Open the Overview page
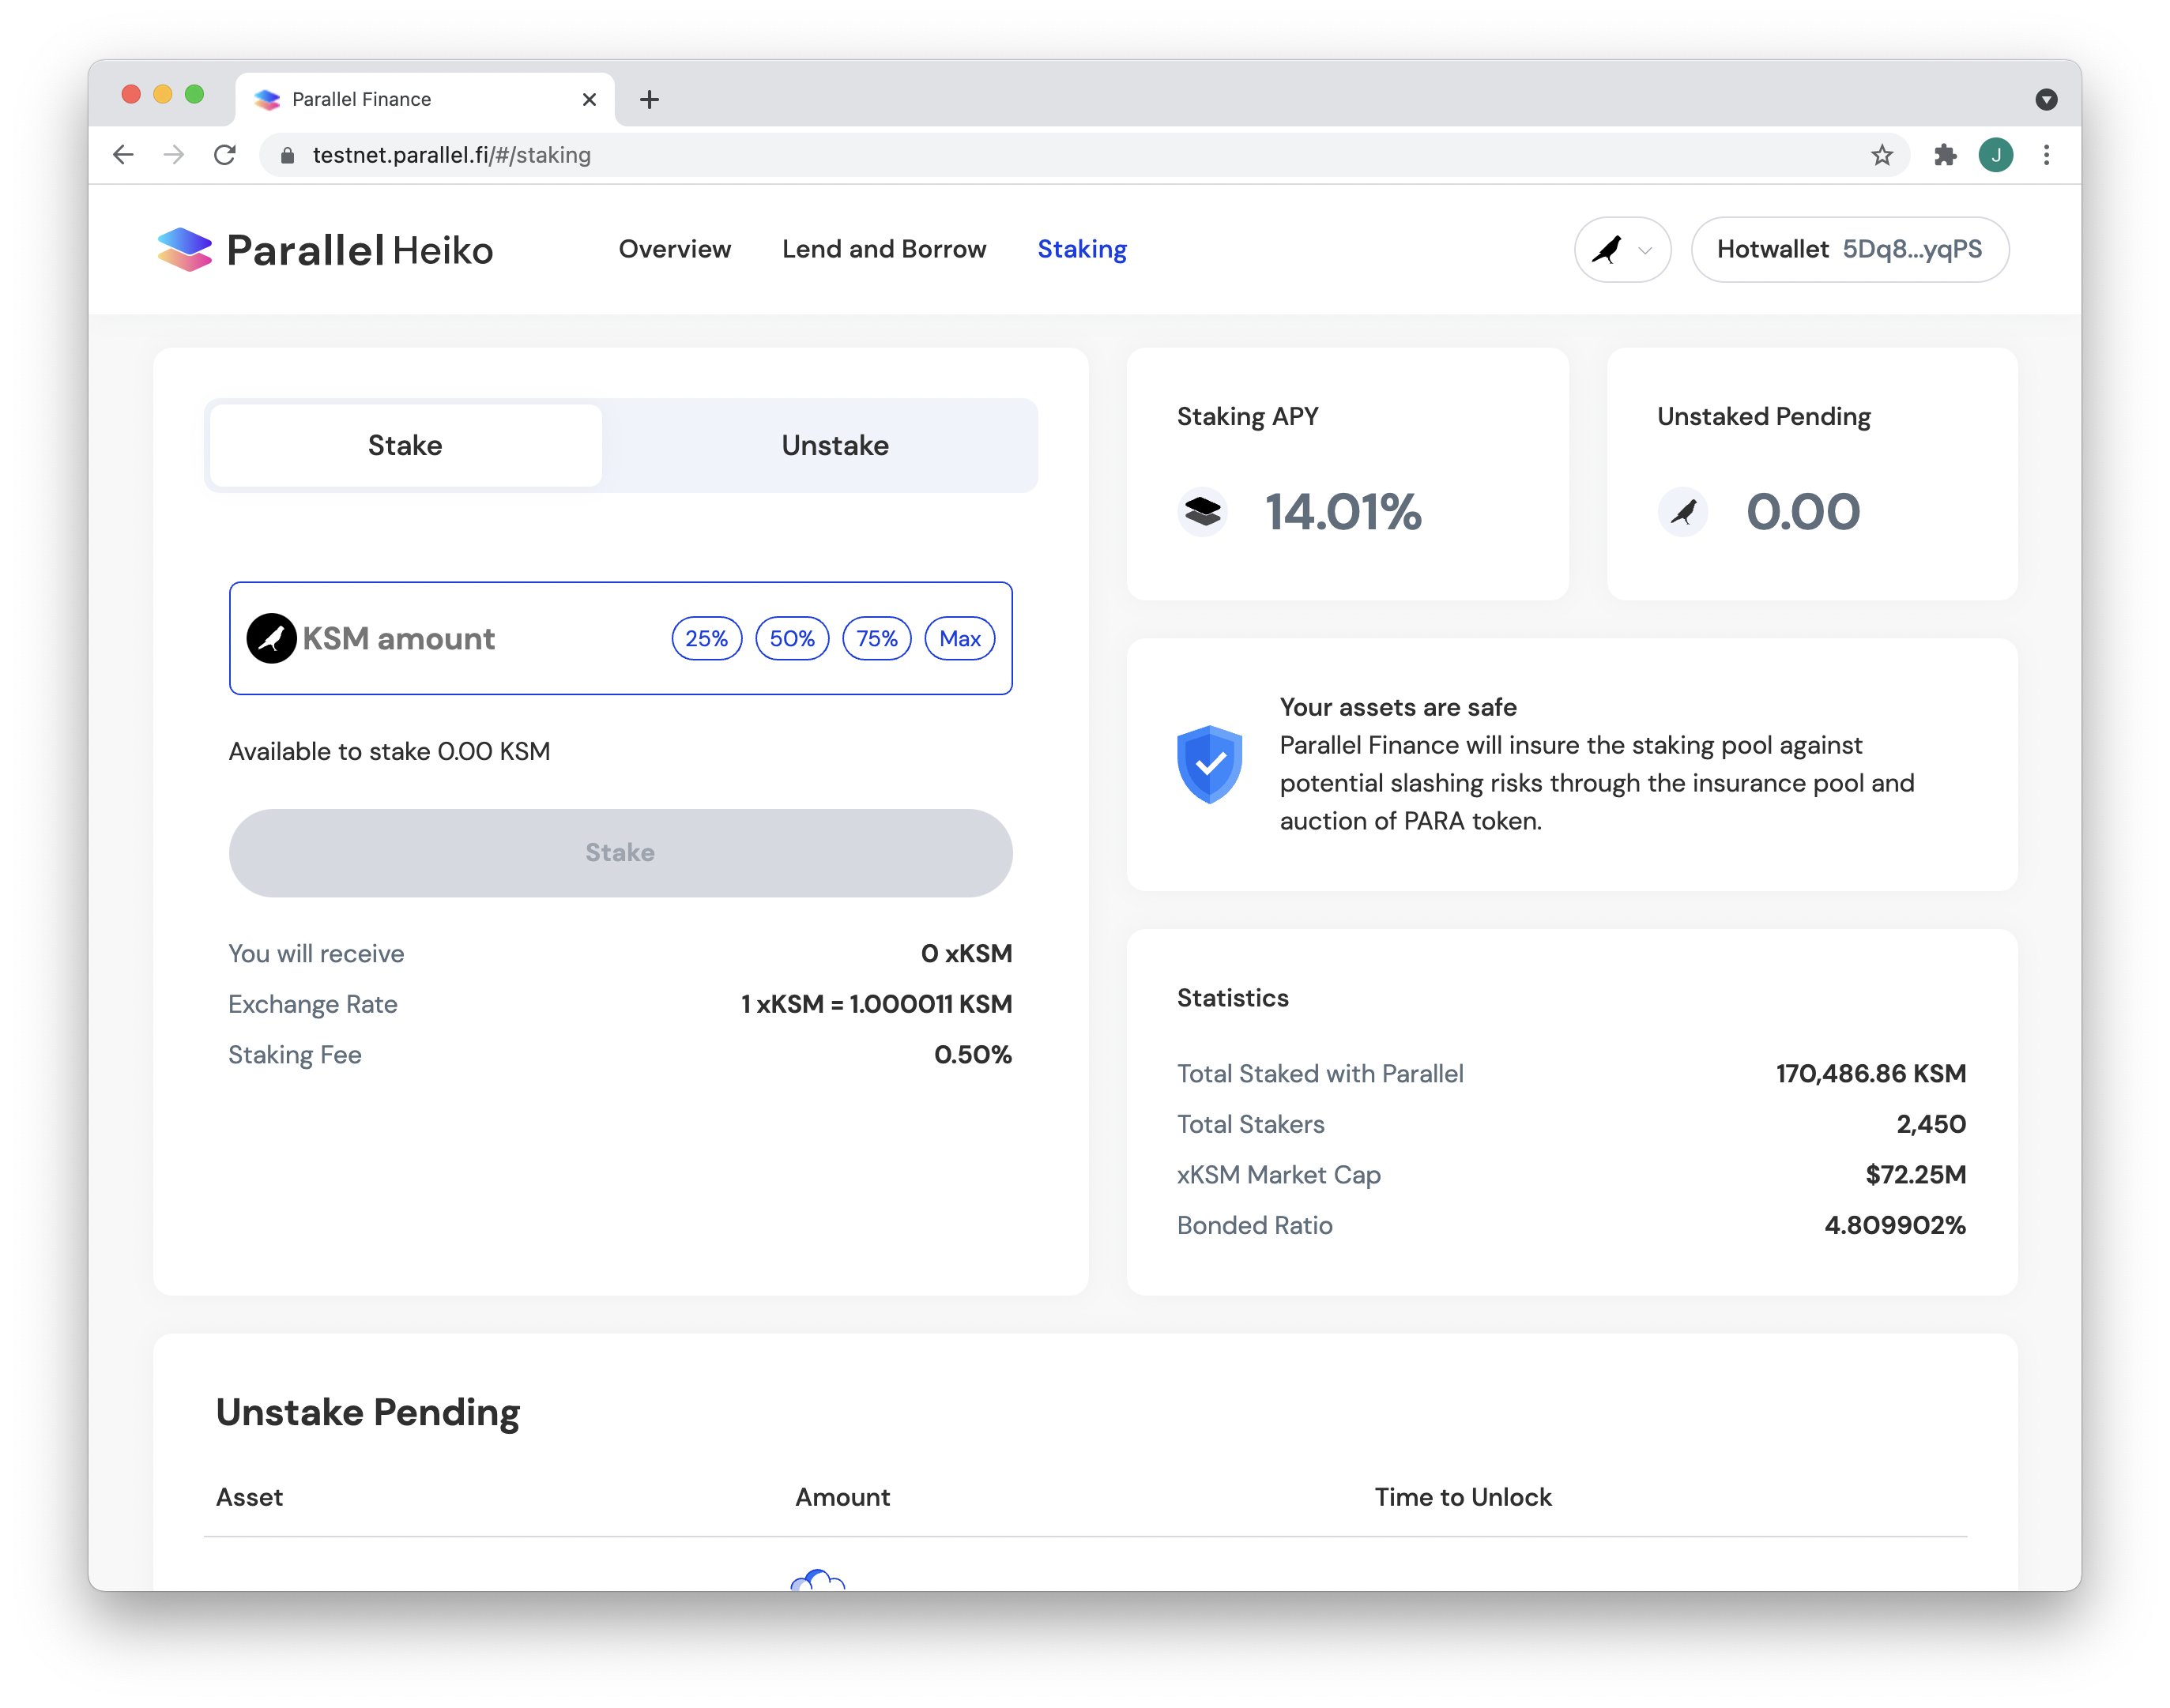The height and width of the screenshot is (1708, 2170). 675,249
